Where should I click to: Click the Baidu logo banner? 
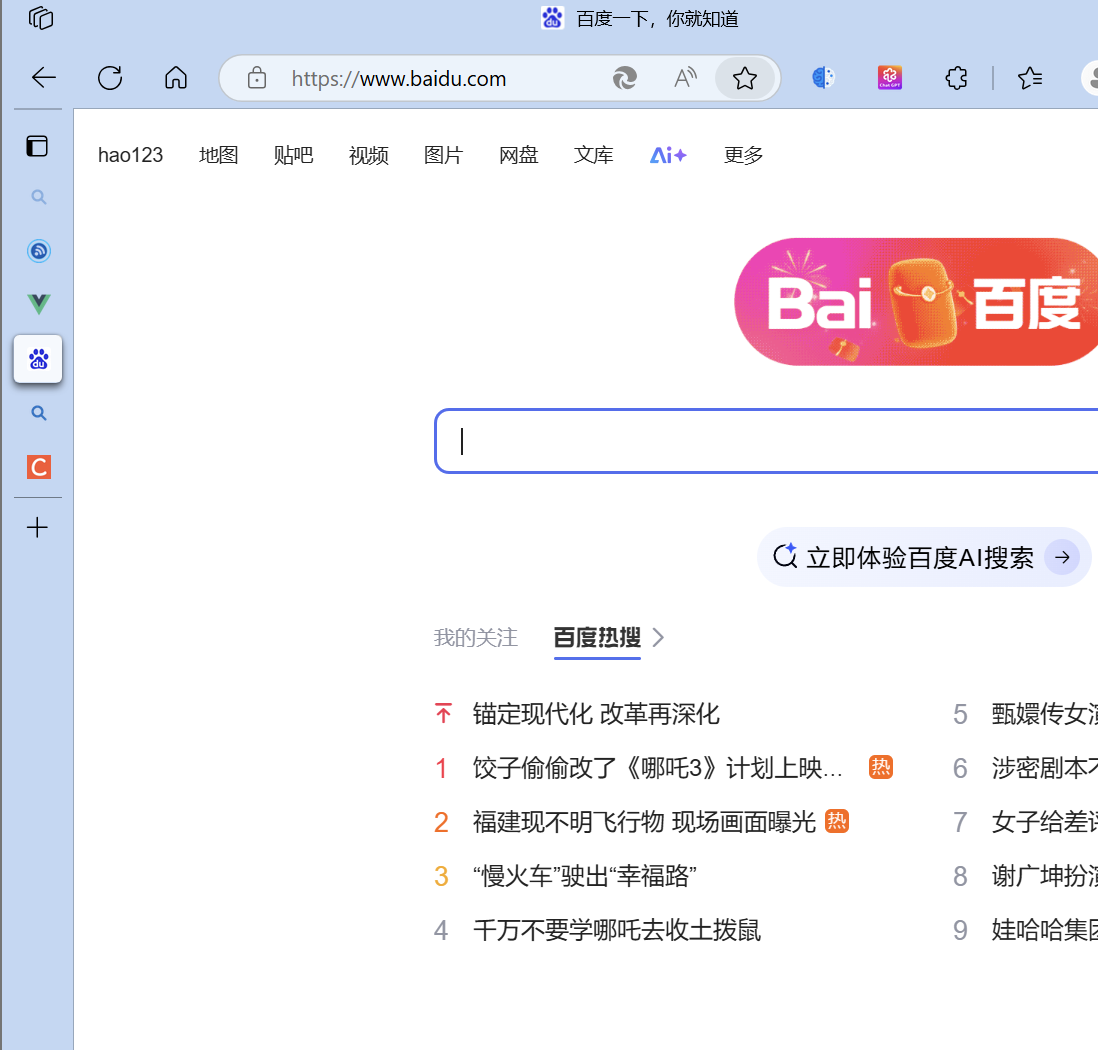click(916, 302)
